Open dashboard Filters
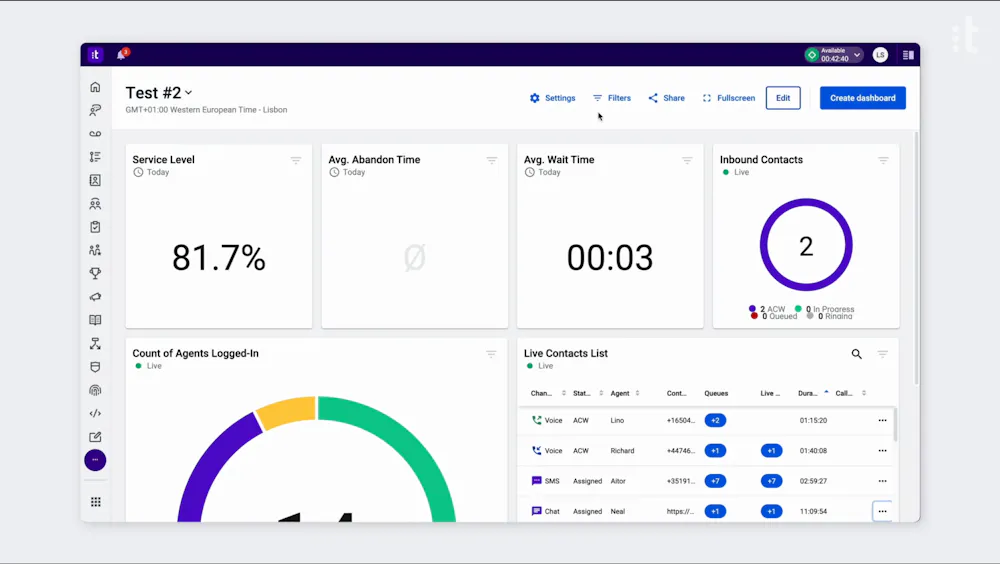This screenshot has height=564, width=1000. (x=612, y=98)
